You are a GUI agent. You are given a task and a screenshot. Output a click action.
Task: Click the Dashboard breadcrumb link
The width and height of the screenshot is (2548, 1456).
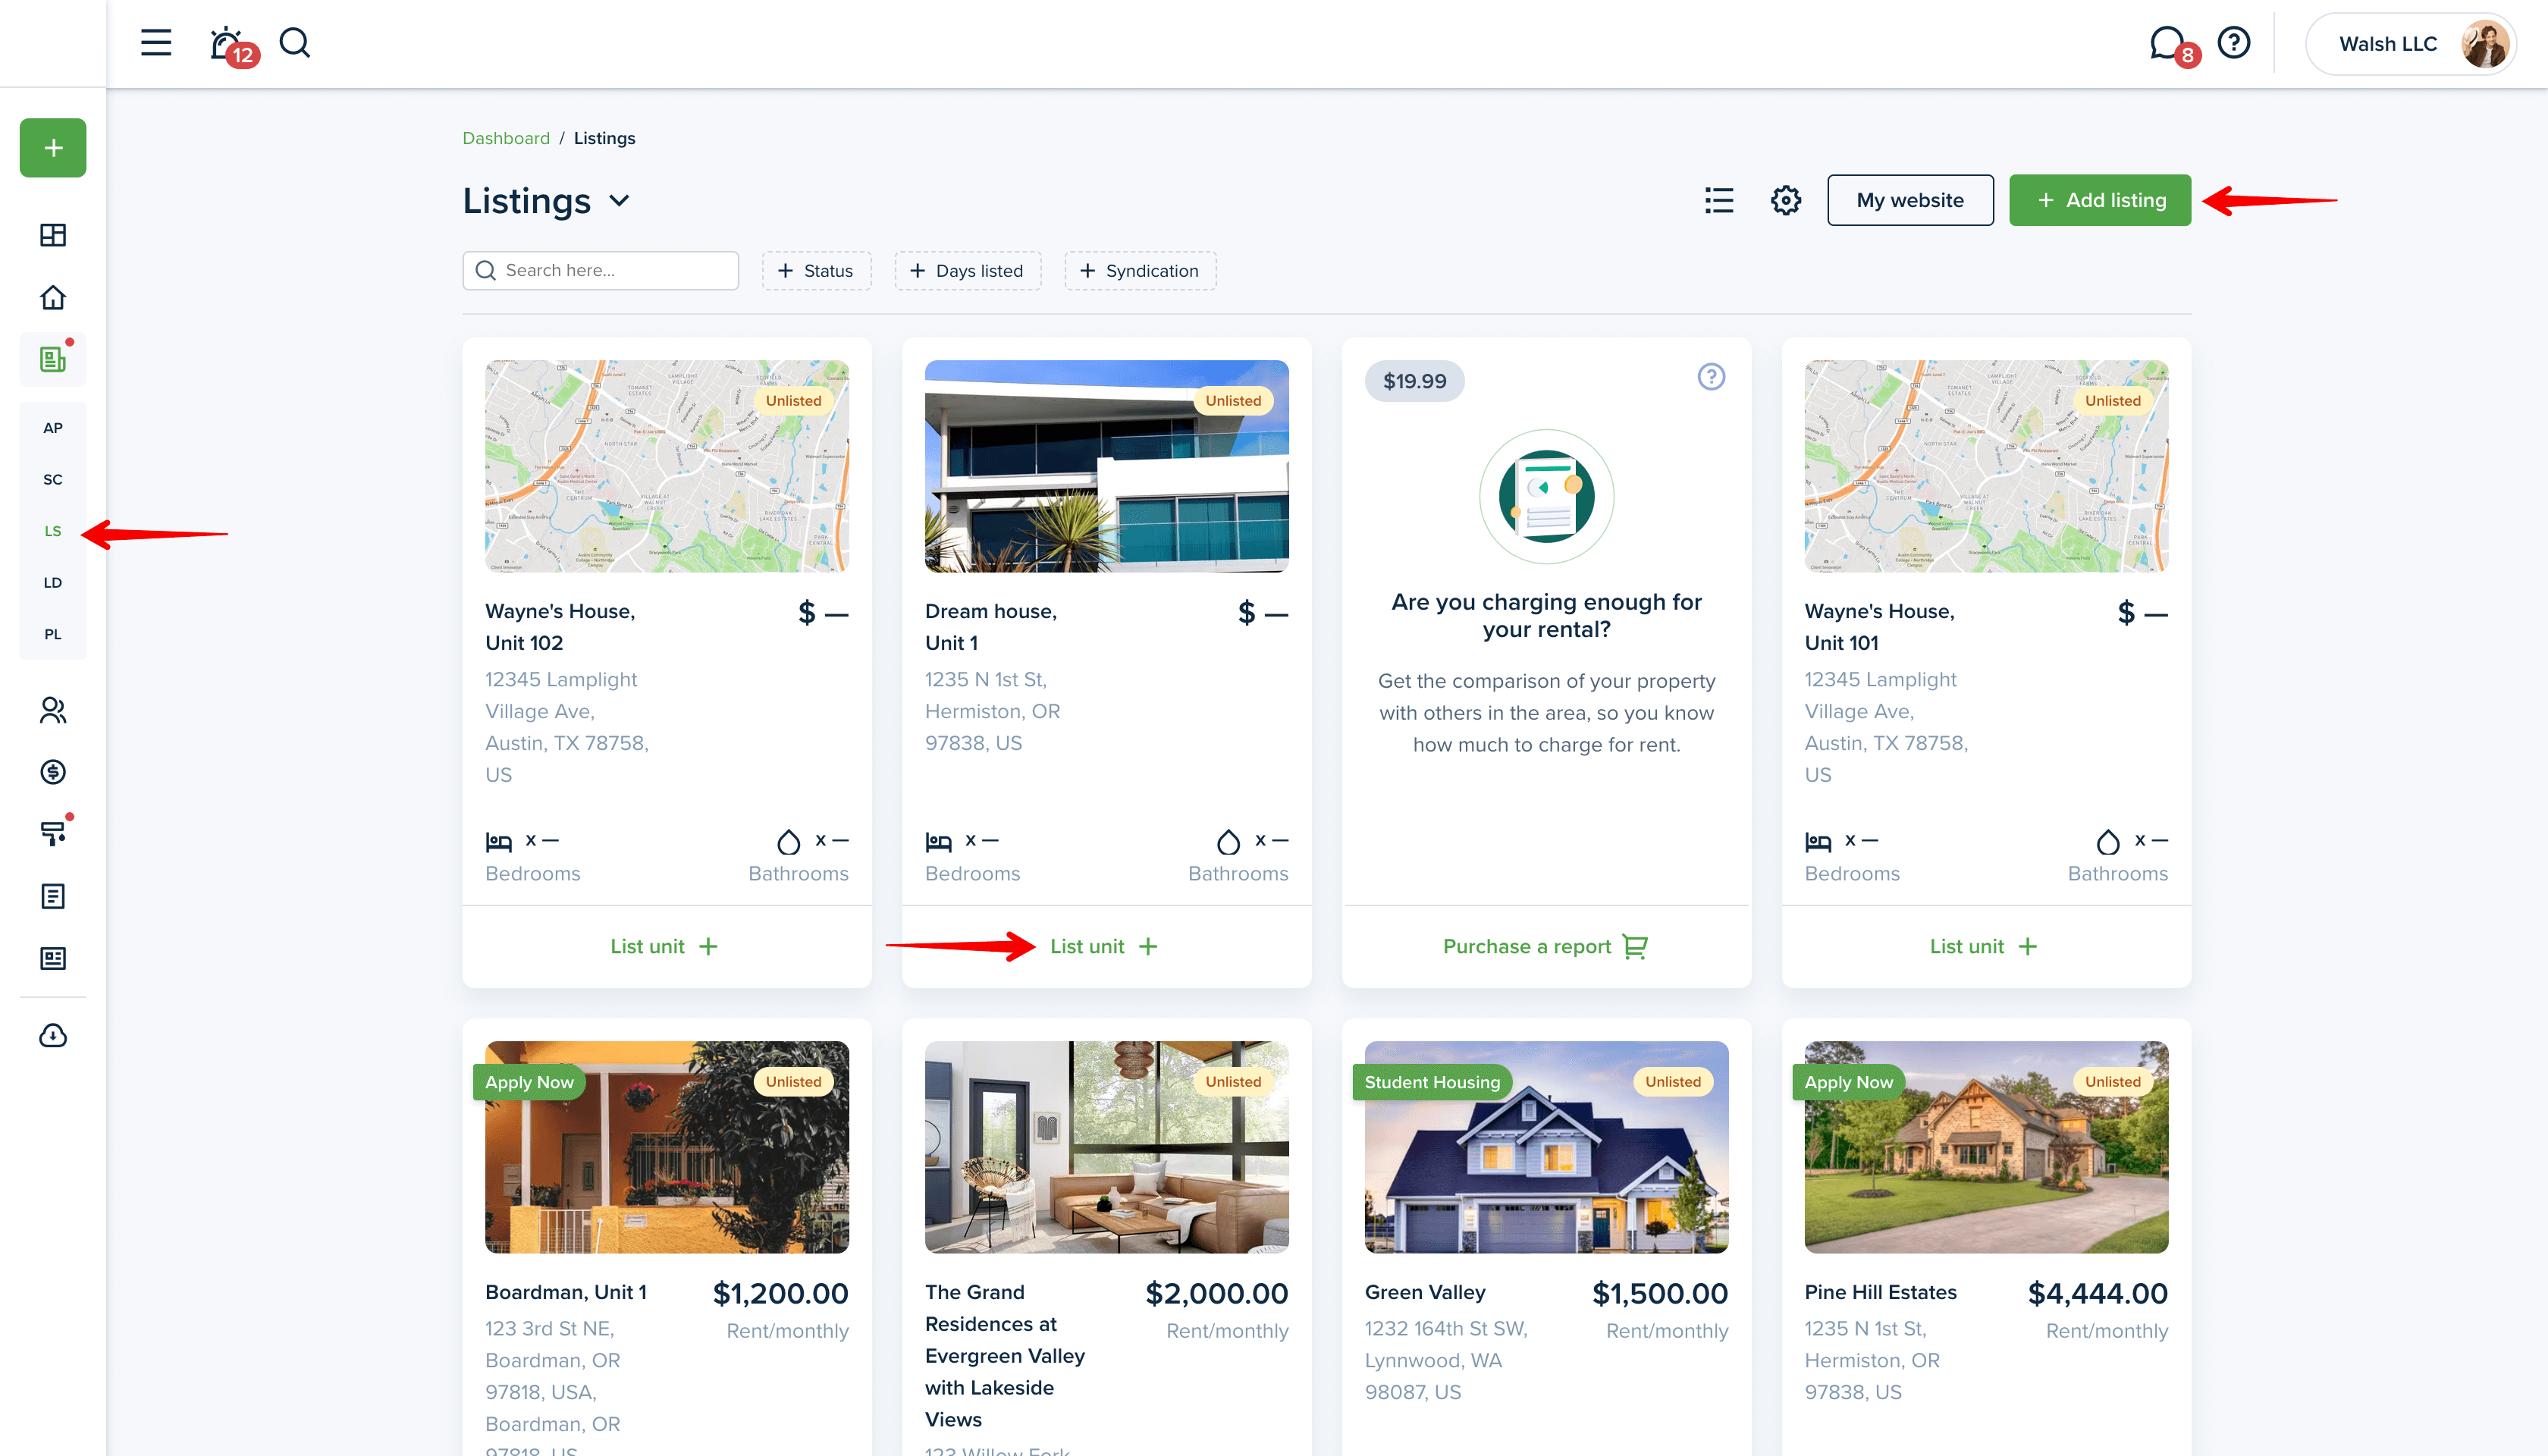pyautogui.click(x=506, y=138)
